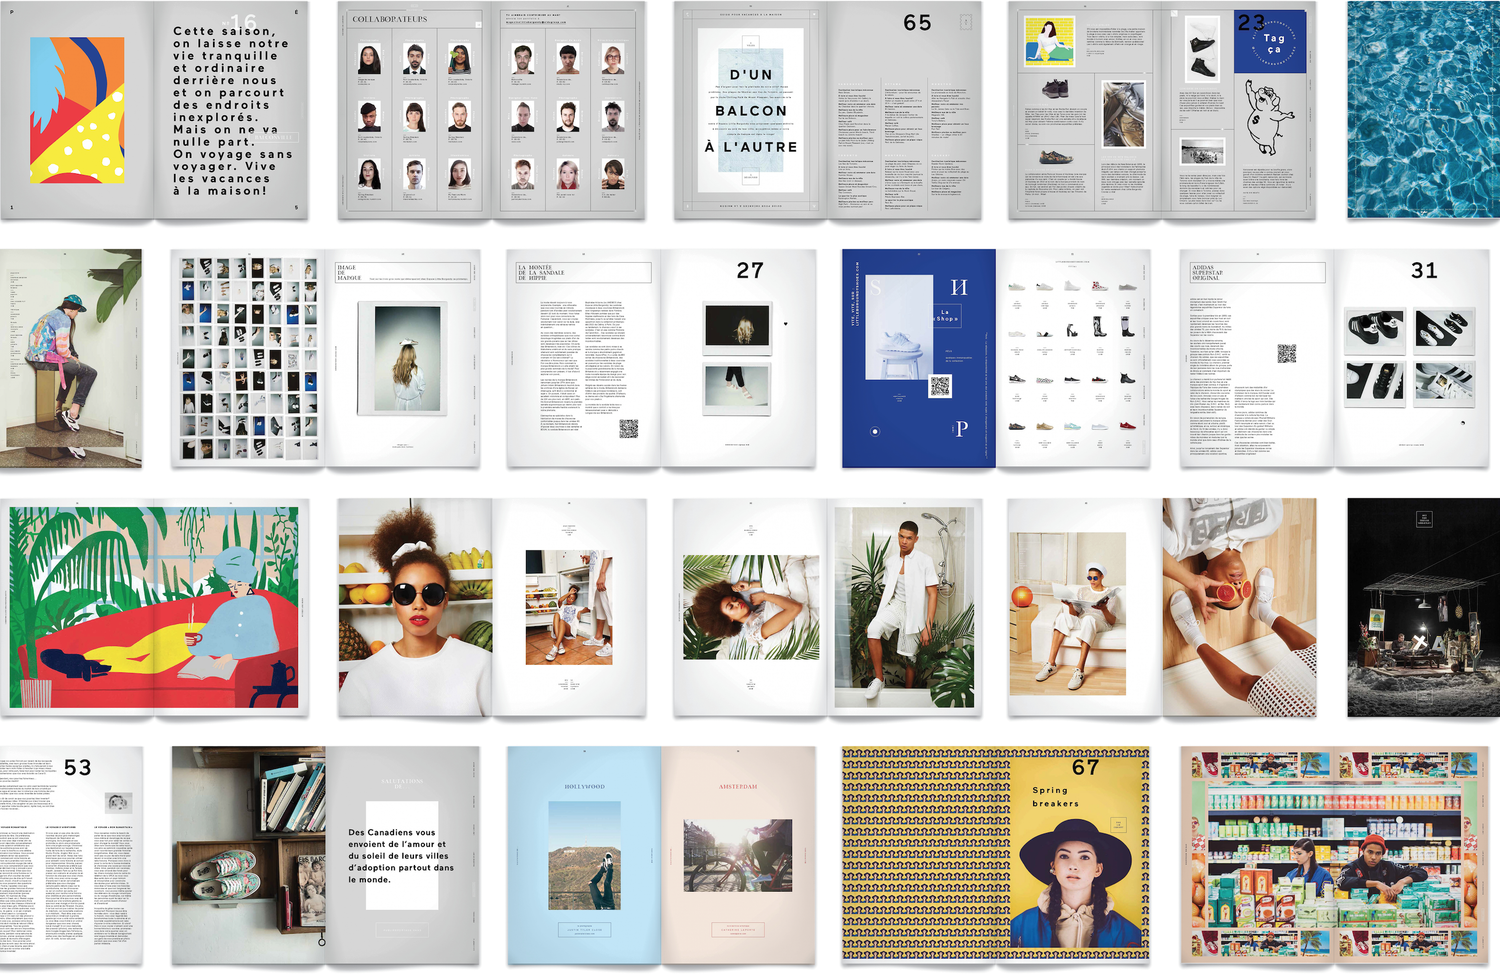Click the '«Shop»' label on the blue page
This screenshot has width=1500, height=975.
[945, 315]
